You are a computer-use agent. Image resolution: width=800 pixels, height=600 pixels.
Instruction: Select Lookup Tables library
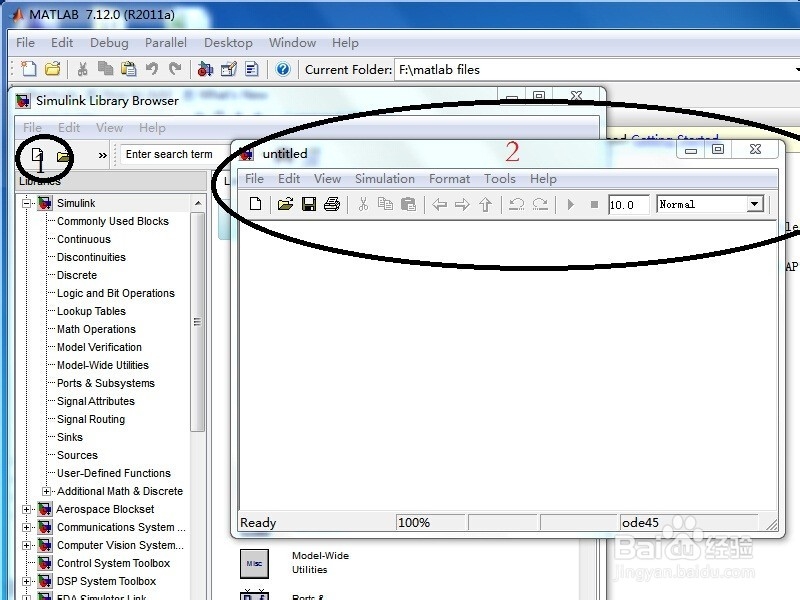(x=91, y=311)
